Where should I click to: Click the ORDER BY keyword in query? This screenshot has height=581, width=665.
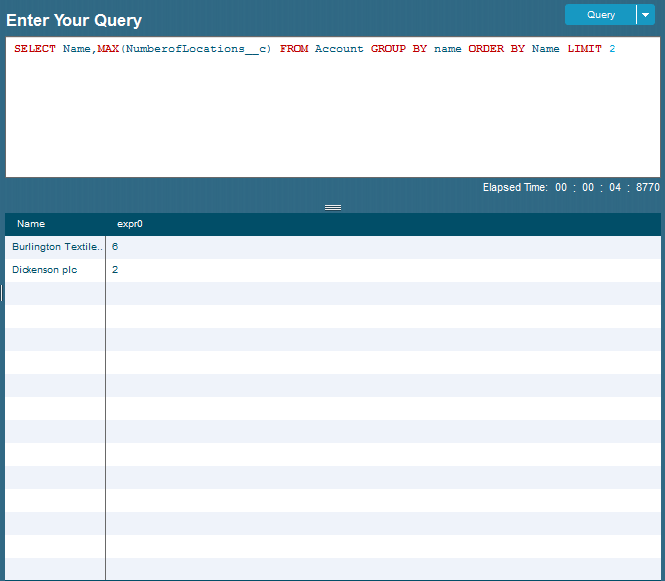tap(496, 49)
